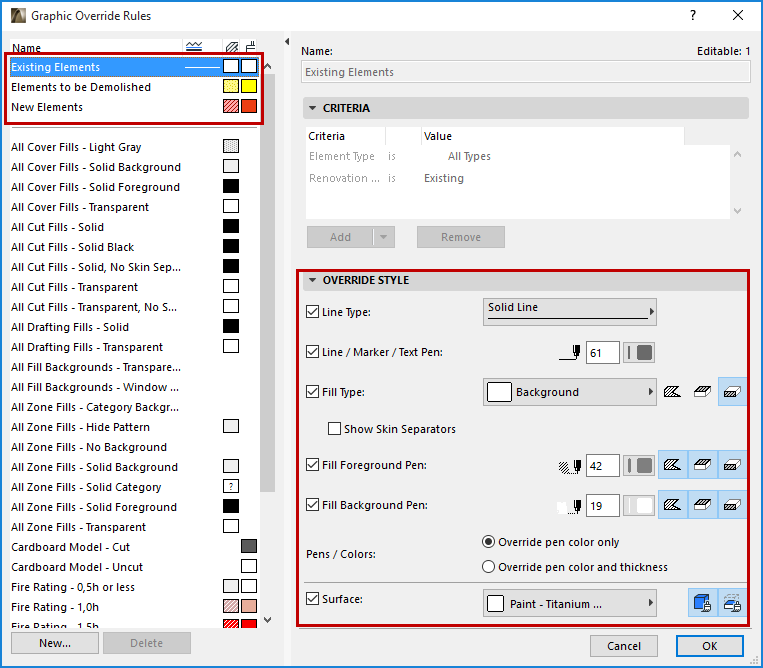The height and width of the screenshot is (668, 763).
Task: Uncheck Line / Marker / Text Pen checkbox
Action: point(312,351)
